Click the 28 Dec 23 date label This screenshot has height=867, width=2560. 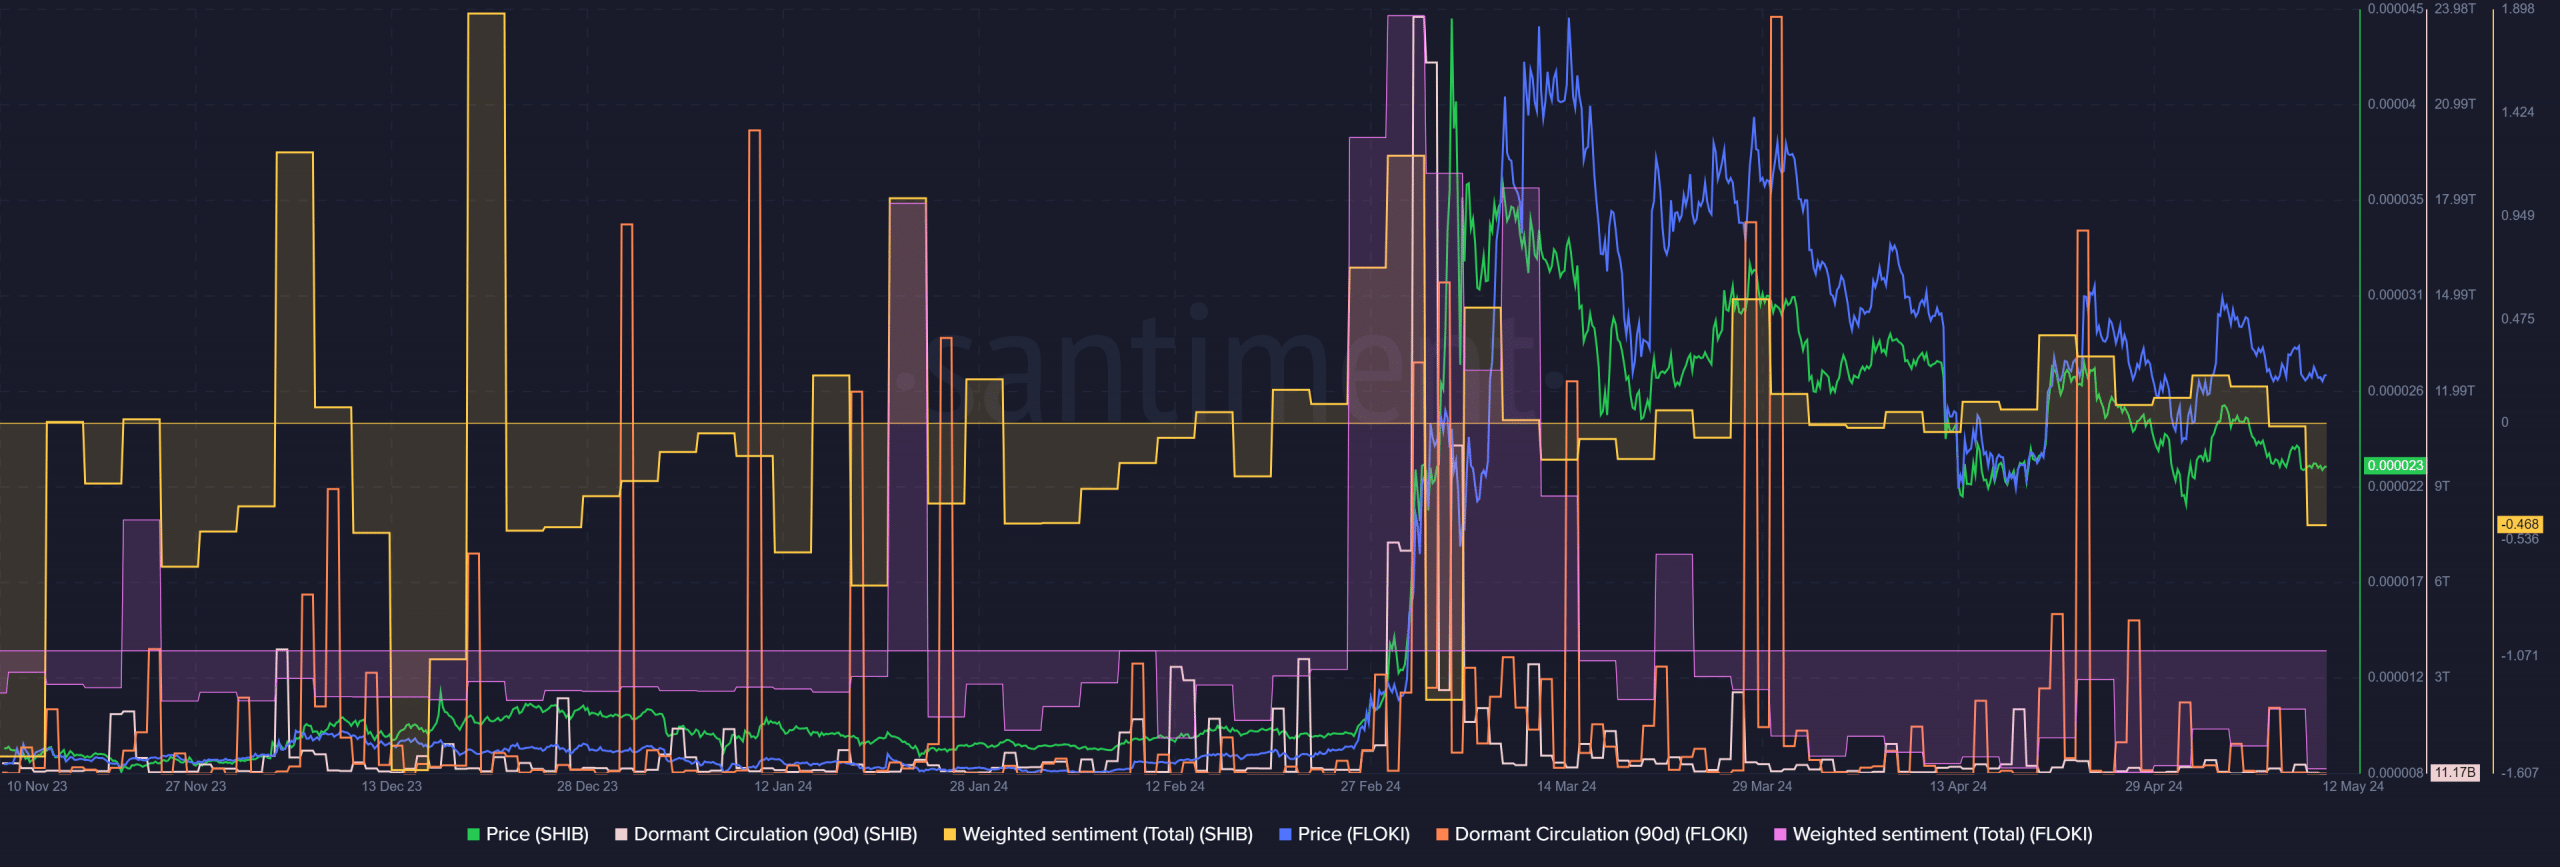coord(587,787)
